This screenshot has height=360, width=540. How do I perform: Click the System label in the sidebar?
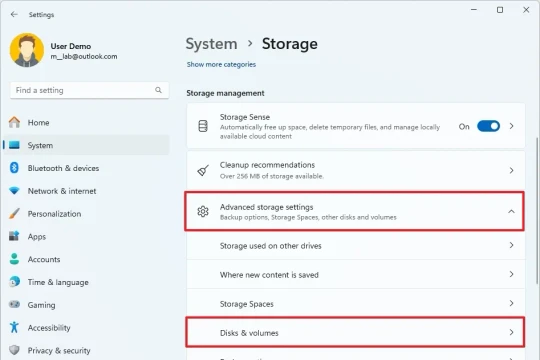pyautogui.click(x=40, y=145)
